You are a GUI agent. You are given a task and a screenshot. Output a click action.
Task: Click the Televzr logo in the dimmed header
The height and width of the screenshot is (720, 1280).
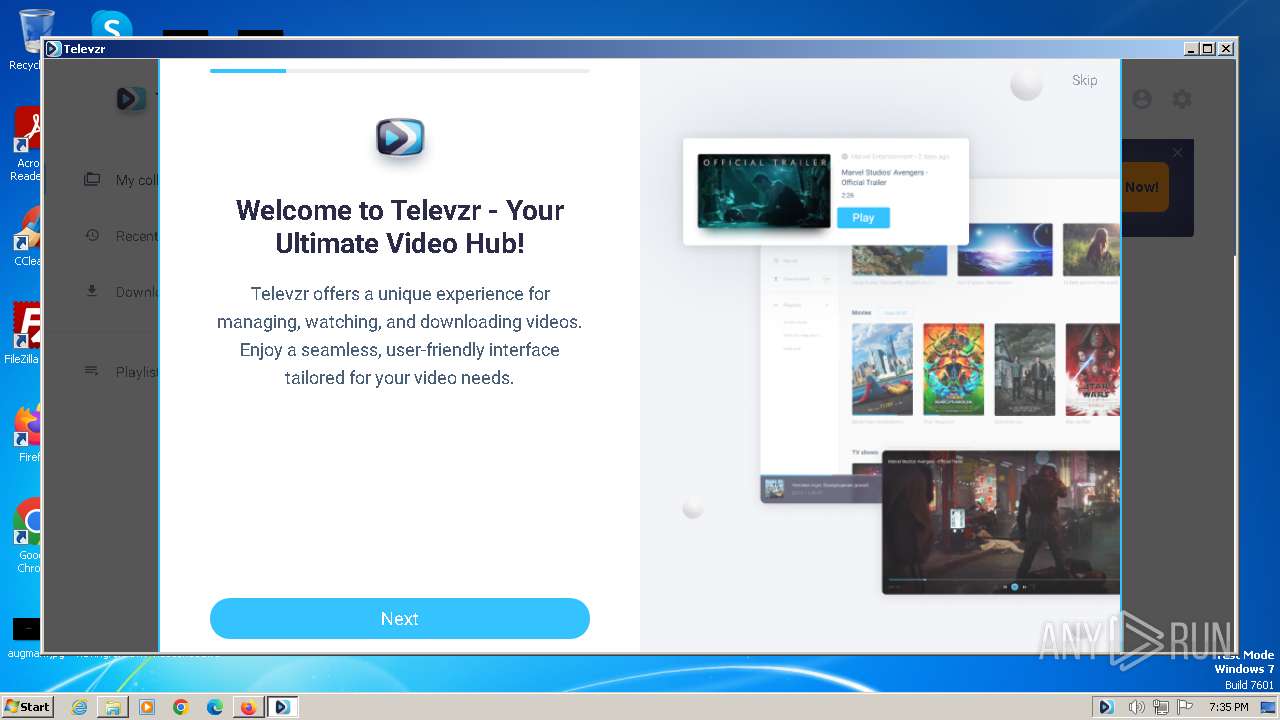[131, 99]
